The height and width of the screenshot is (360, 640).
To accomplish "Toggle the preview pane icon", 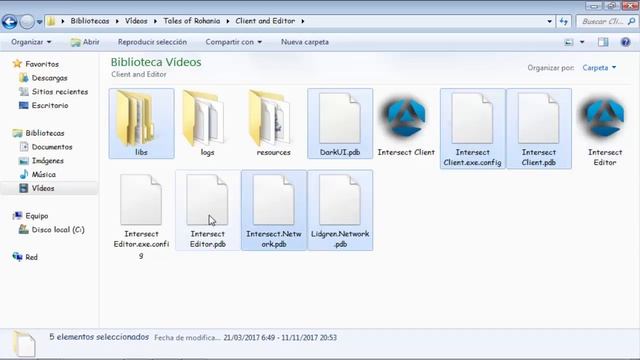I will [x=603, y=42].
